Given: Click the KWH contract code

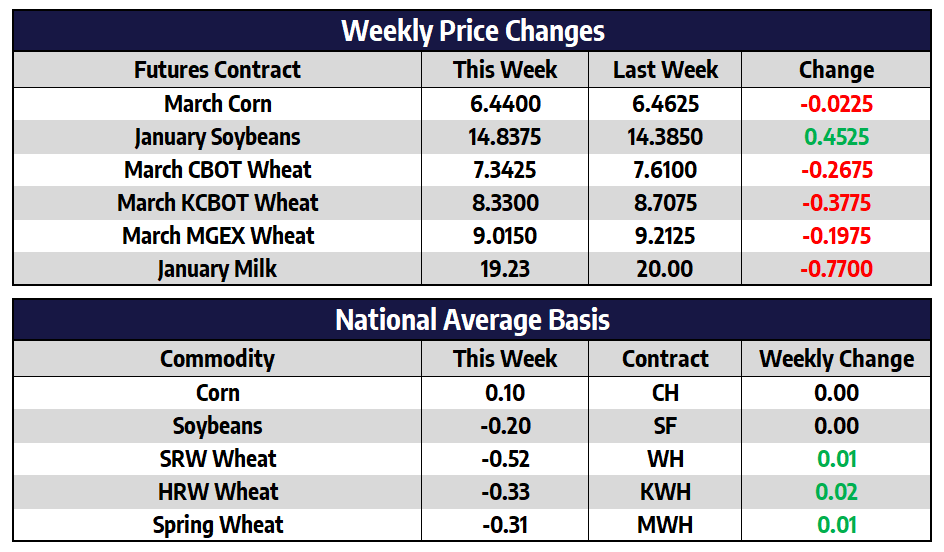Looking at the screenshot, I should click(665, 492).
